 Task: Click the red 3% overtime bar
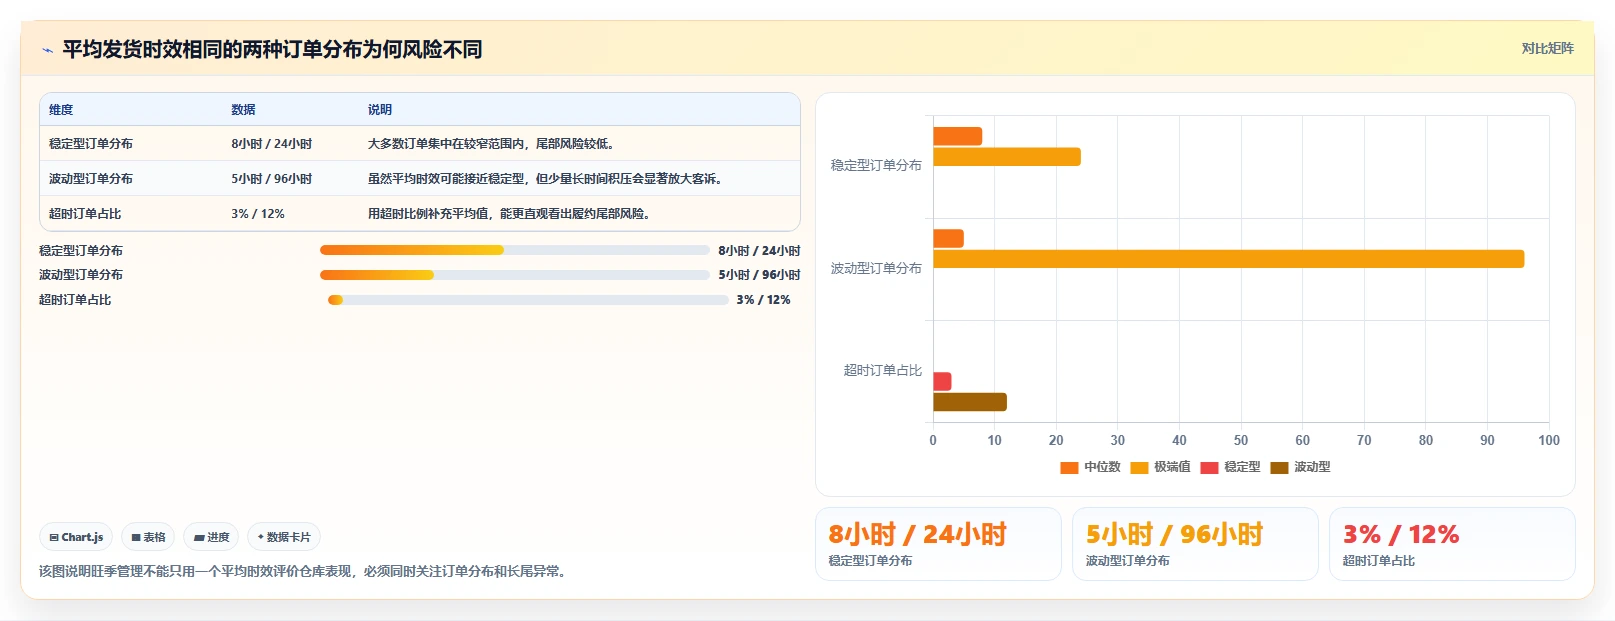point(942,381)
